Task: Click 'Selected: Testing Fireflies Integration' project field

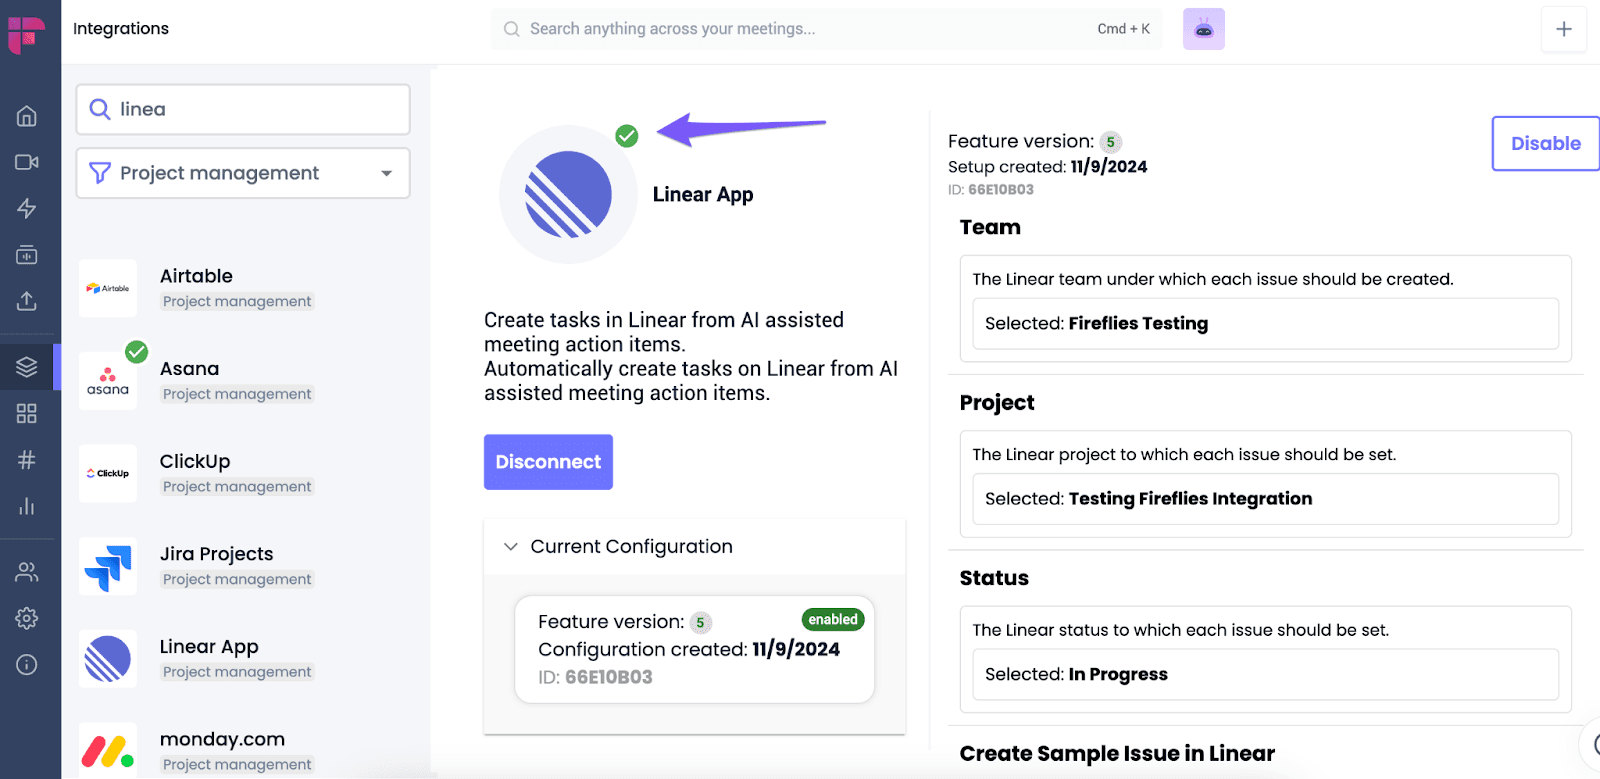Action: point(1265,499)
